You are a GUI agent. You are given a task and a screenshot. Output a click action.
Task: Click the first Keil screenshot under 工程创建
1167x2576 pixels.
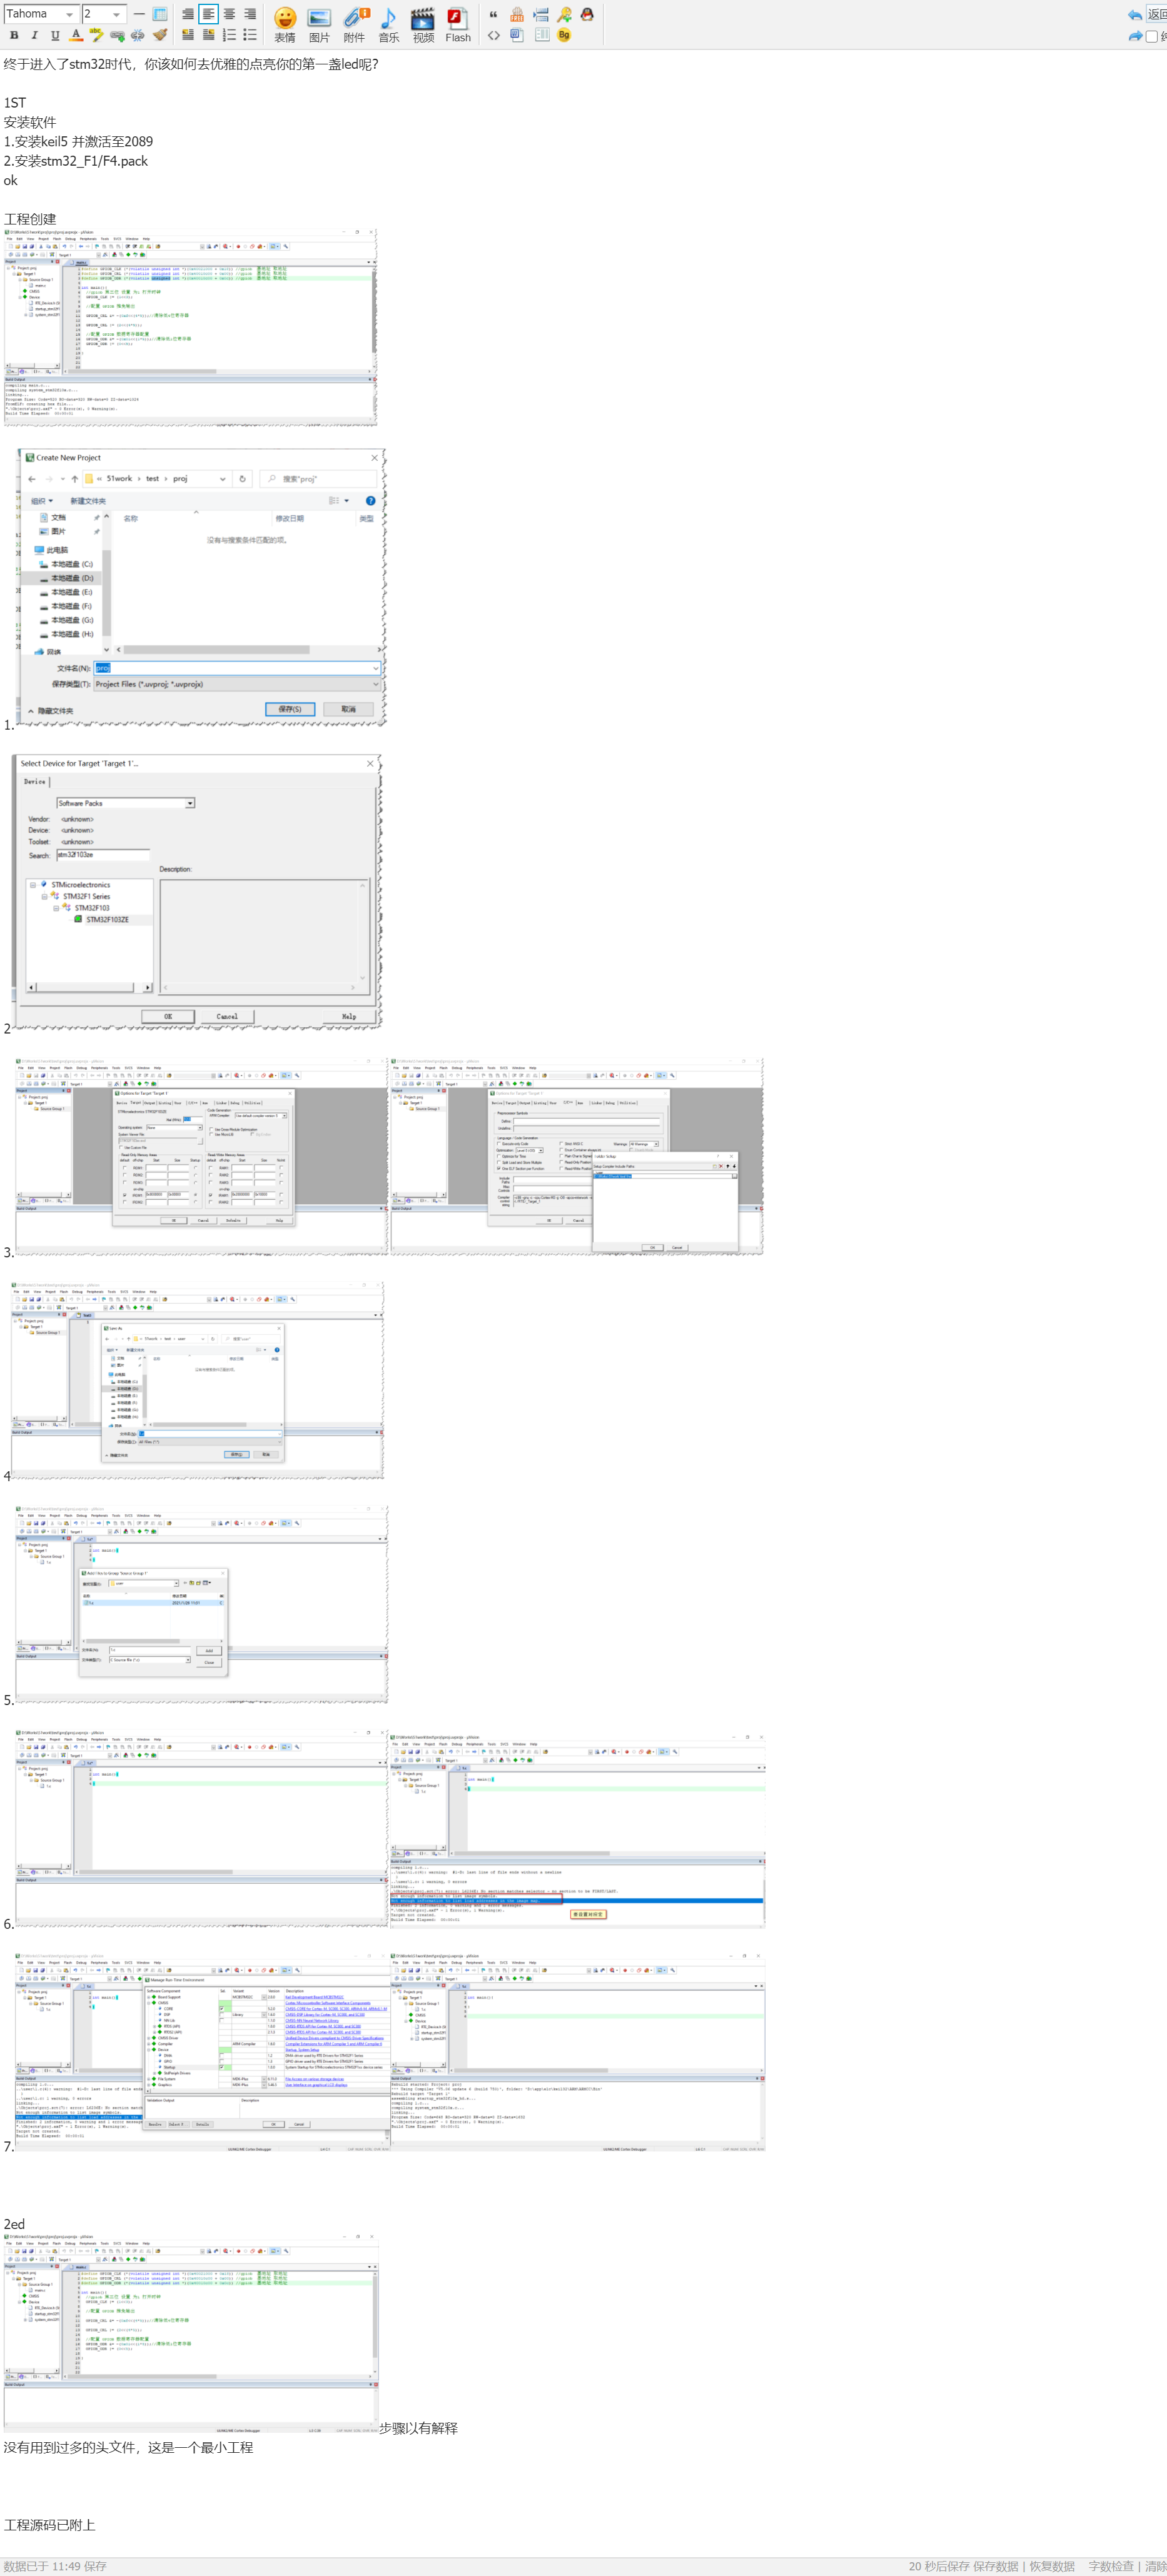[x=190, y=328]
